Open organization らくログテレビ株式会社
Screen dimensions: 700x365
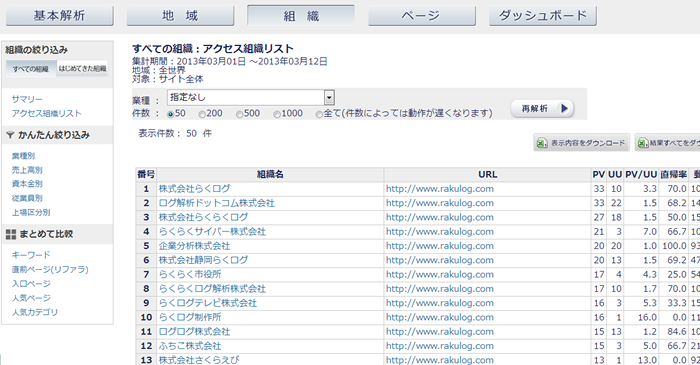[x=208, y=303]
